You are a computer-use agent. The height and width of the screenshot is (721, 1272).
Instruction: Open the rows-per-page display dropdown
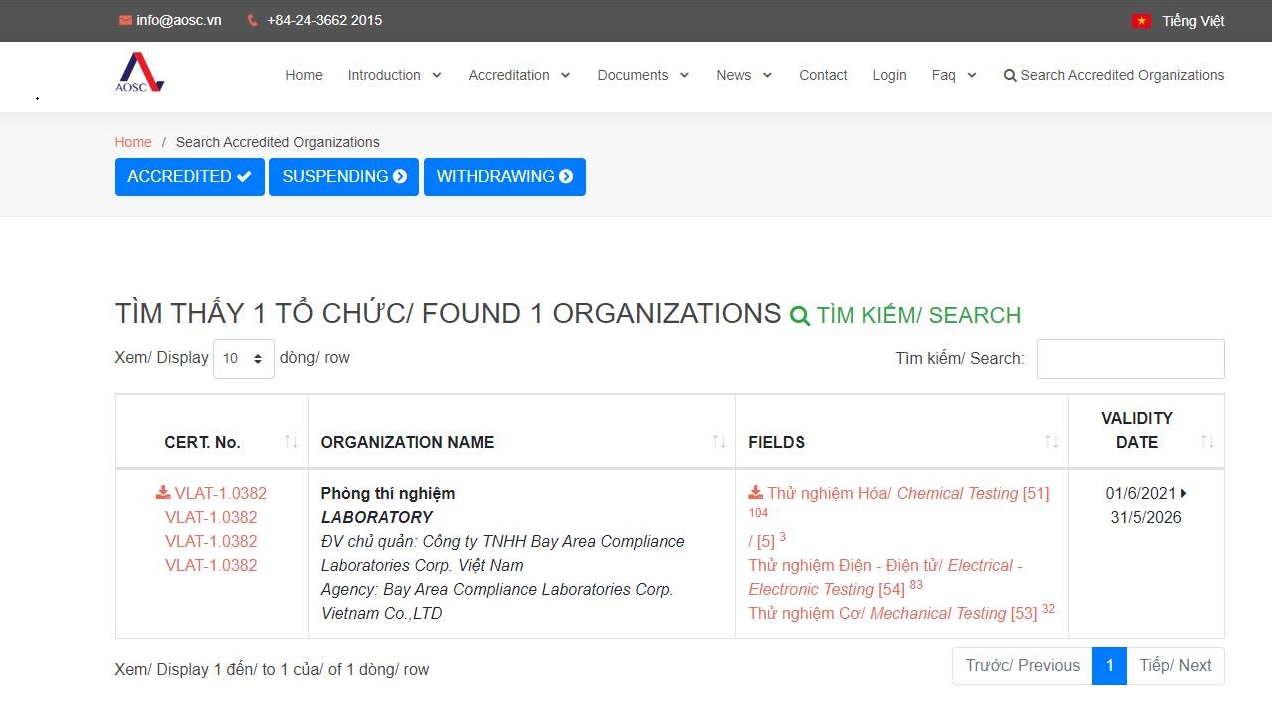(243, 358)
